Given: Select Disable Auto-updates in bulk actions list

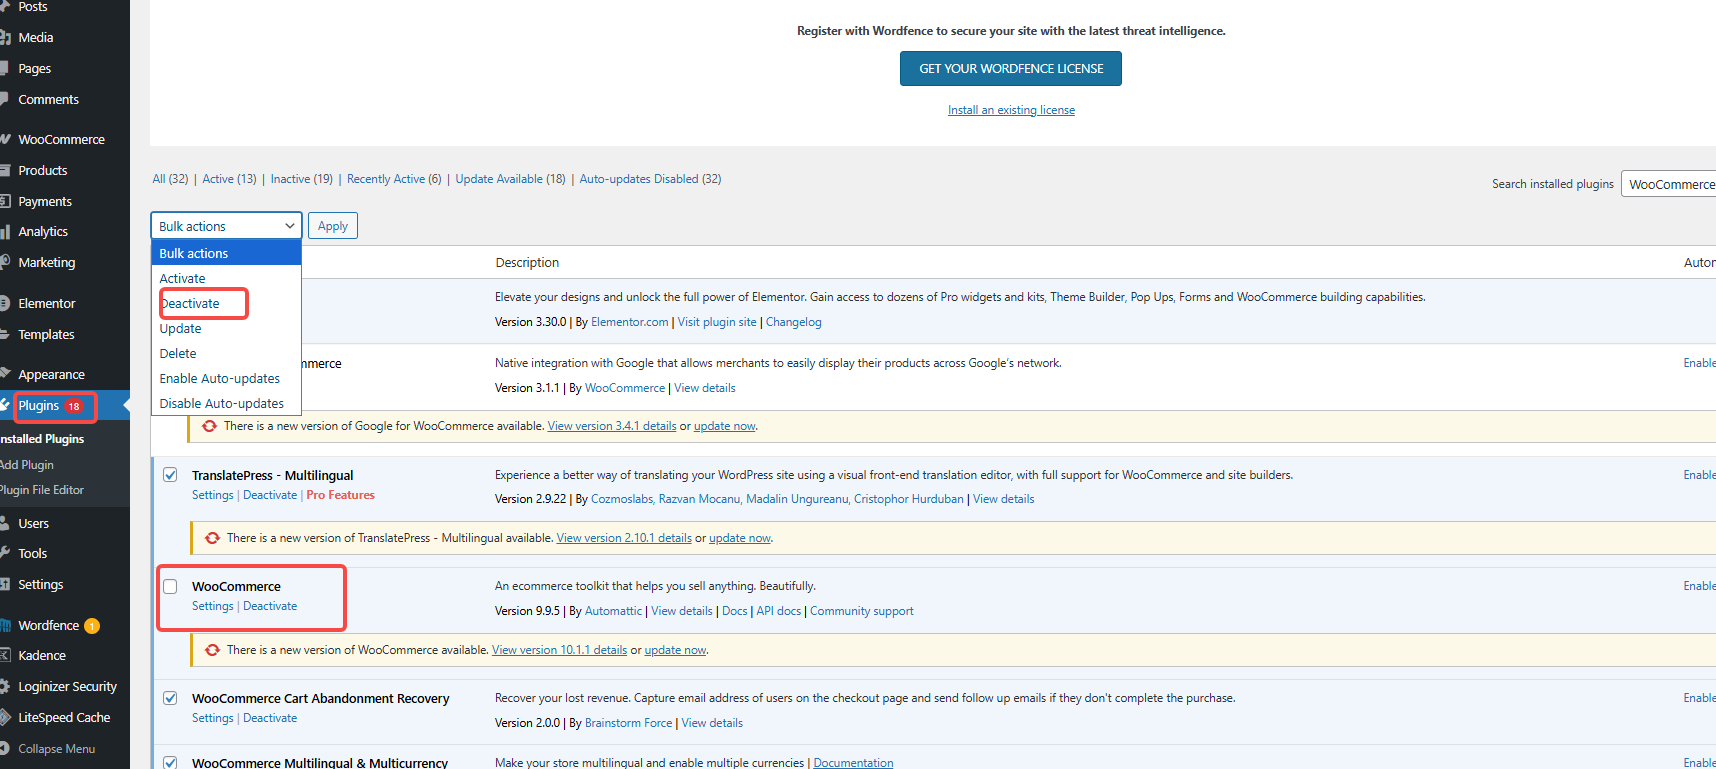Looking at the screenshot, I should pyautogui.click(x=221, y=404).
